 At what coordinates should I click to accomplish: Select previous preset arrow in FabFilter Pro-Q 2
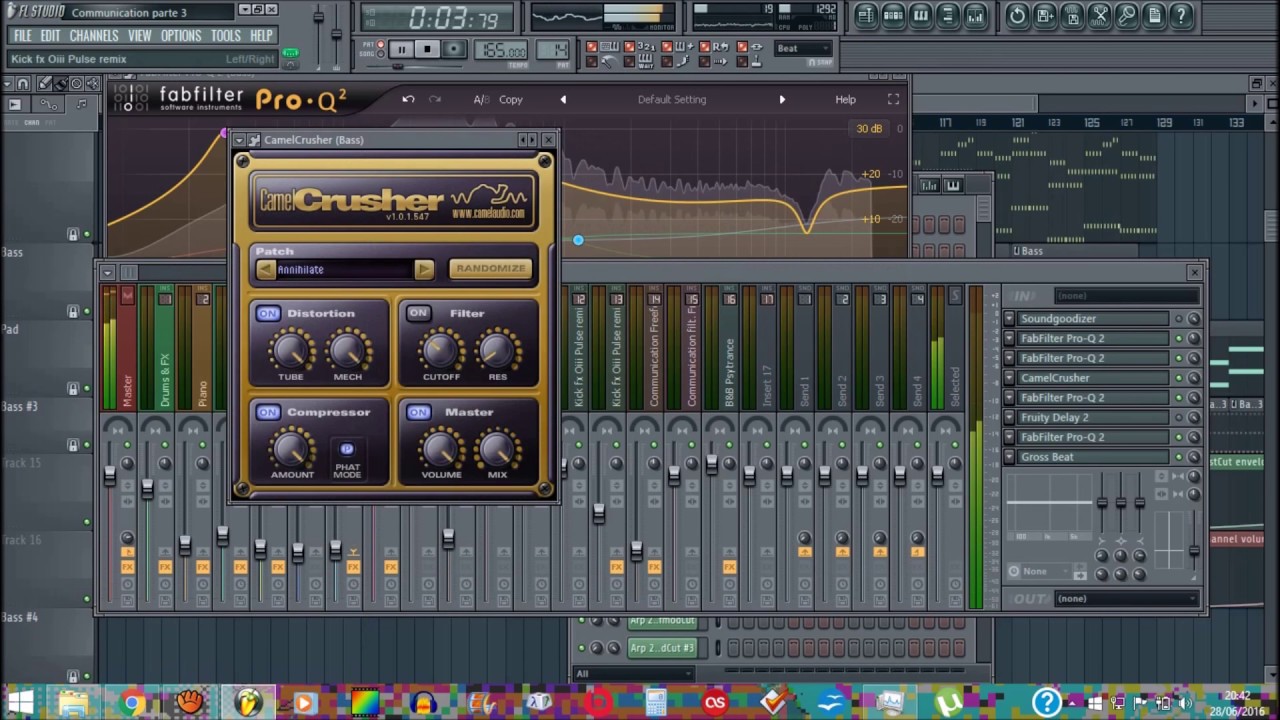coord(563,99)
